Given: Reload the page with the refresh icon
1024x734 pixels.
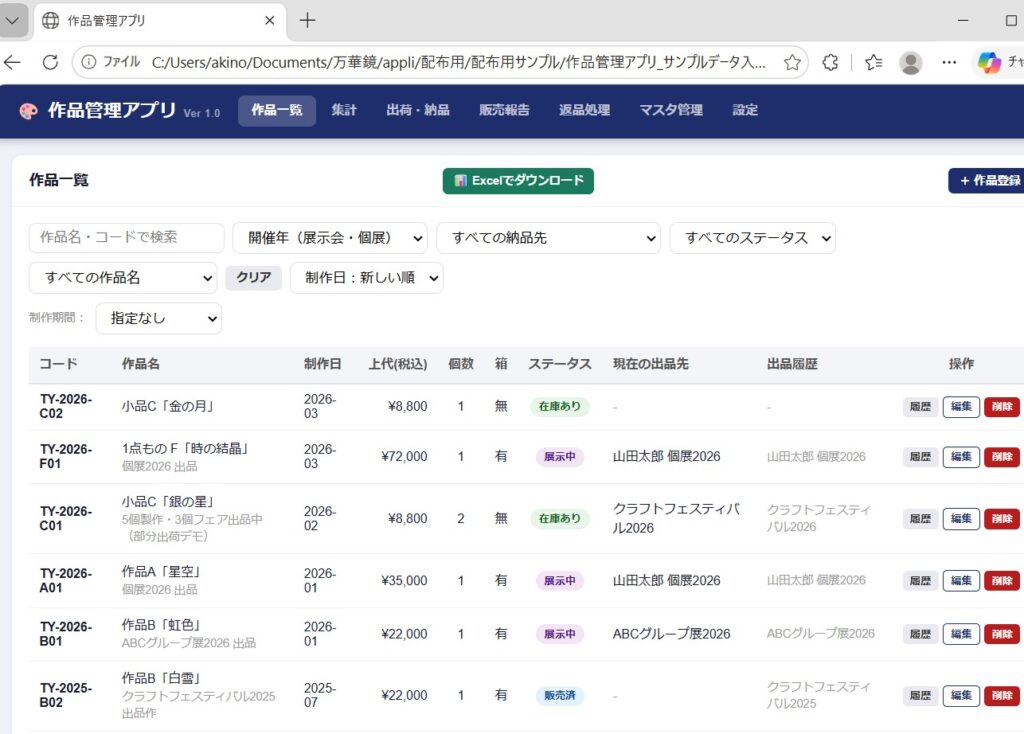Looking at the screenshot, I should [50, 62].
